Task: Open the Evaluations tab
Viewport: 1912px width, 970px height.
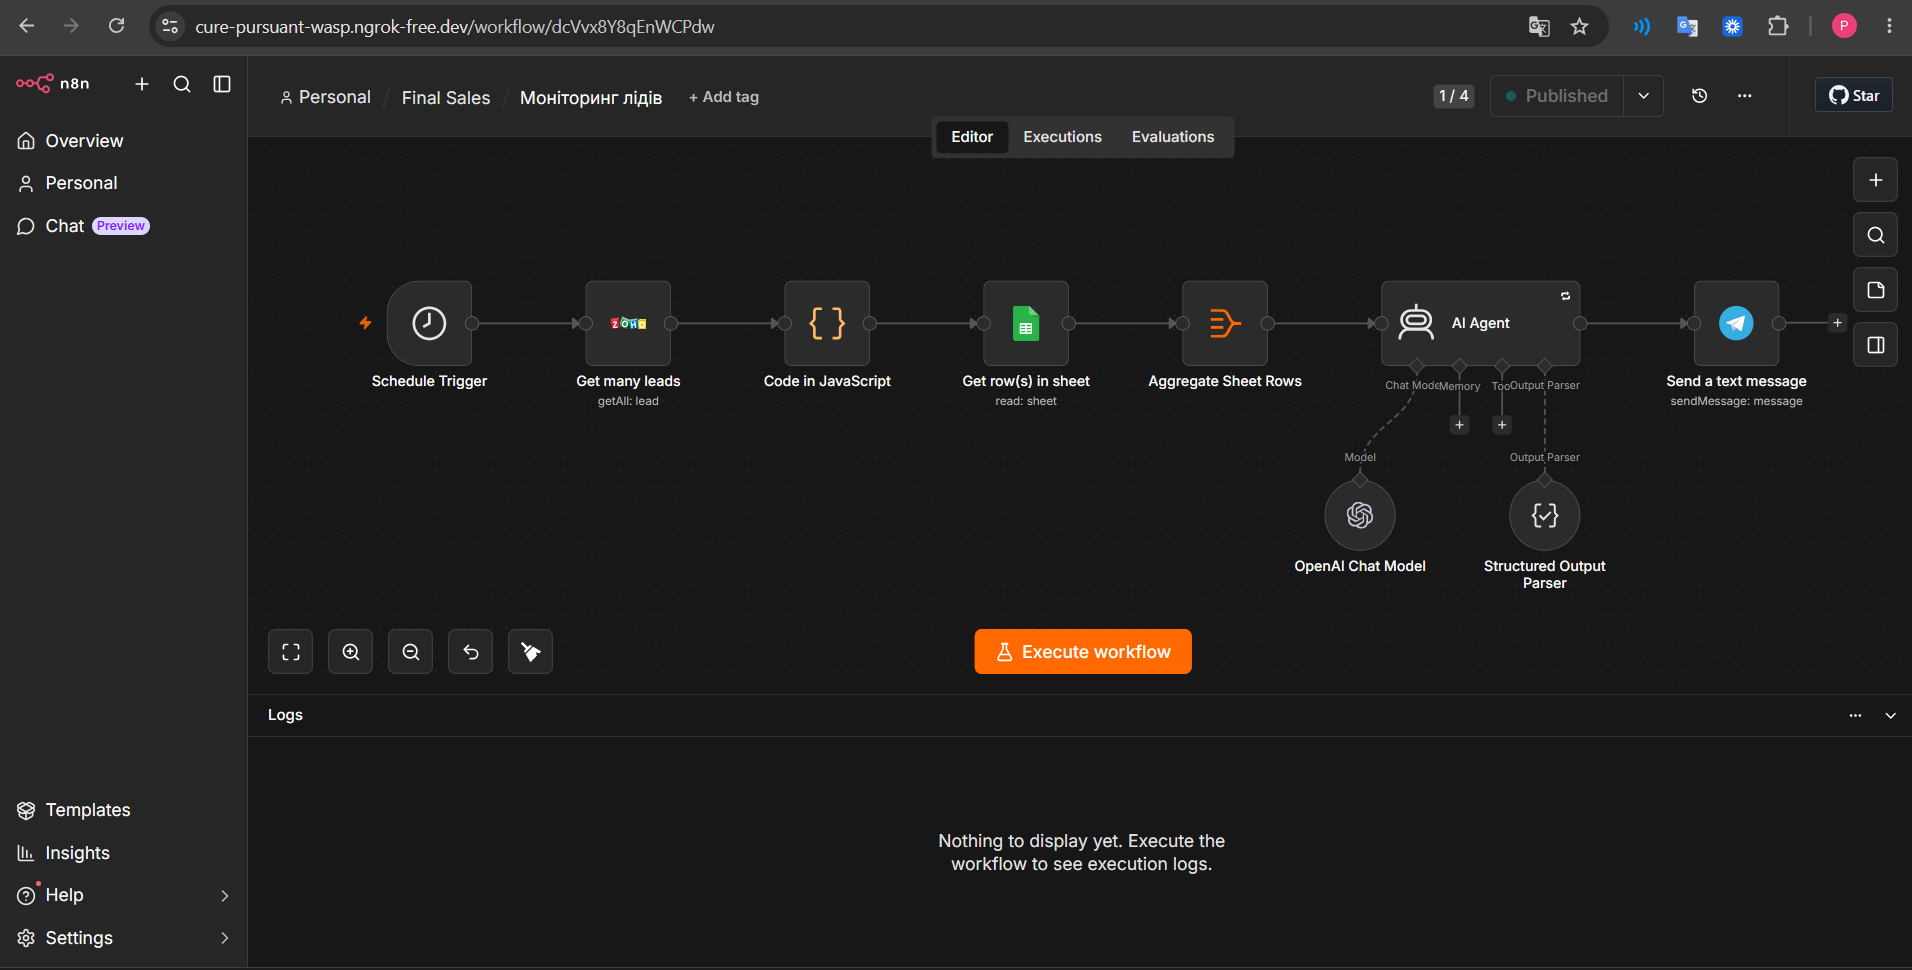Action: (1173, 137)
